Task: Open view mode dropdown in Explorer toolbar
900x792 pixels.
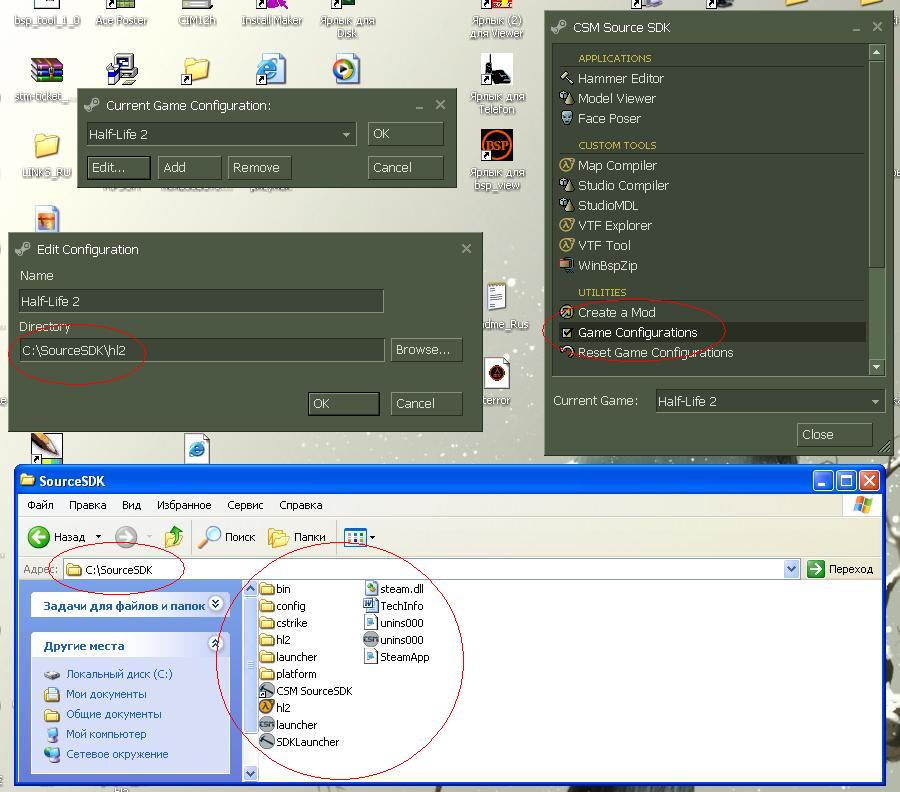Action: (373, 538)
